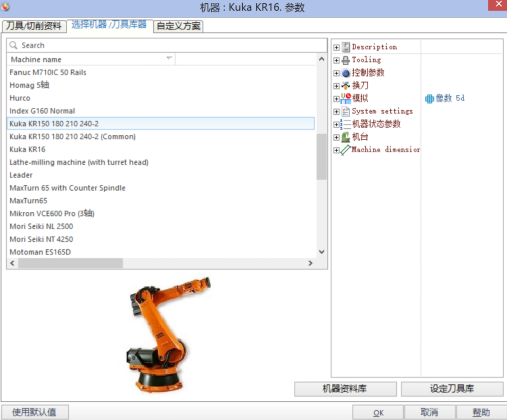Screen dimensions: 508x420
Task: Expand the 换刀 node
Action: tap(336, 86)
